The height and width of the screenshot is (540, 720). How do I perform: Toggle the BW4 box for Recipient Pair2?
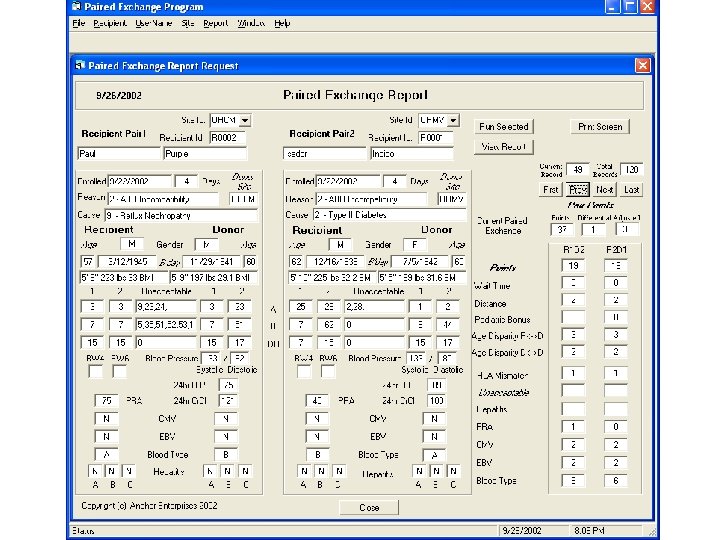point(302,372)
